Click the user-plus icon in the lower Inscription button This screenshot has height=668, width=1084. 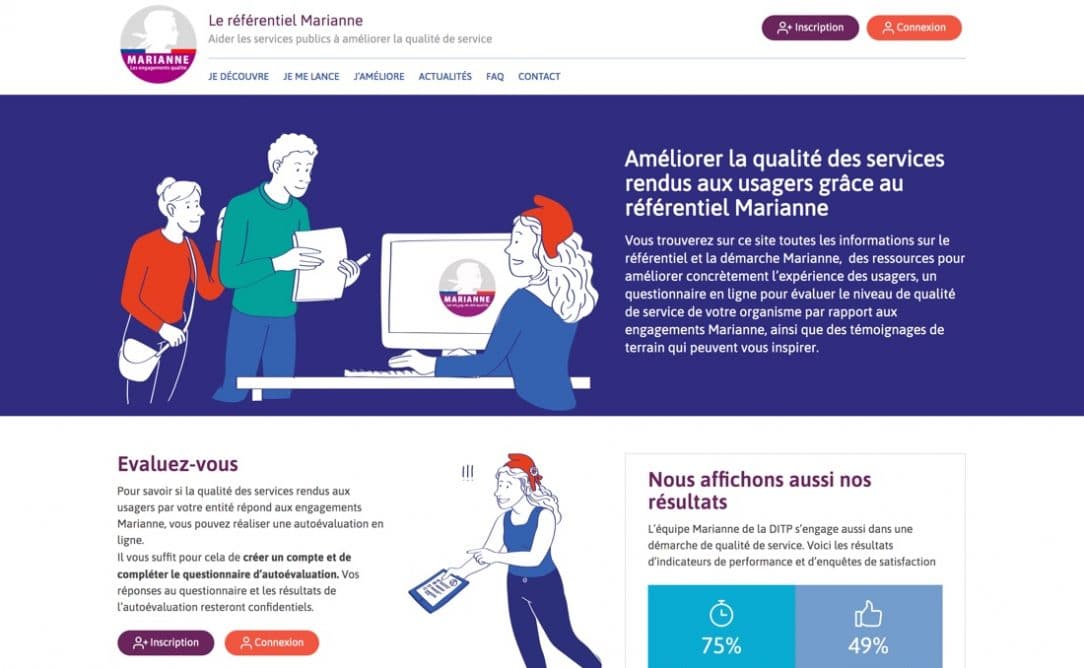coord(140,642)
